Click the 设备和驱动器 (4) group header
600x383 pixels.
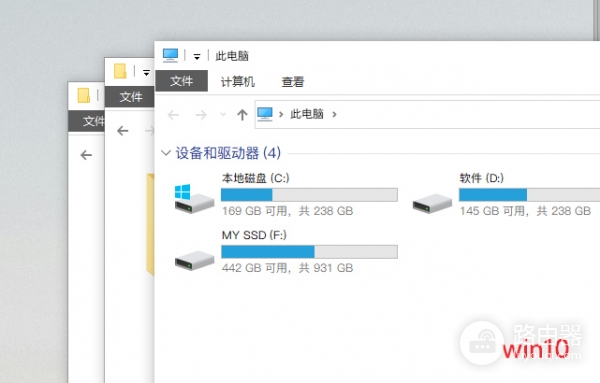(228, 153)
